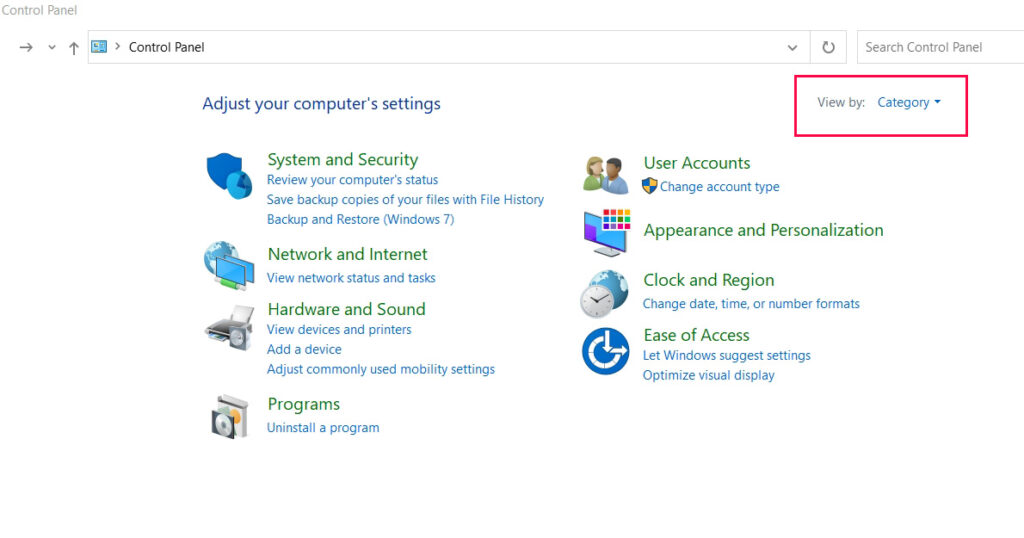Screen dimensions: 1024x538
Task: Open Uninstall a program link
Action: (x=323, y=427)
